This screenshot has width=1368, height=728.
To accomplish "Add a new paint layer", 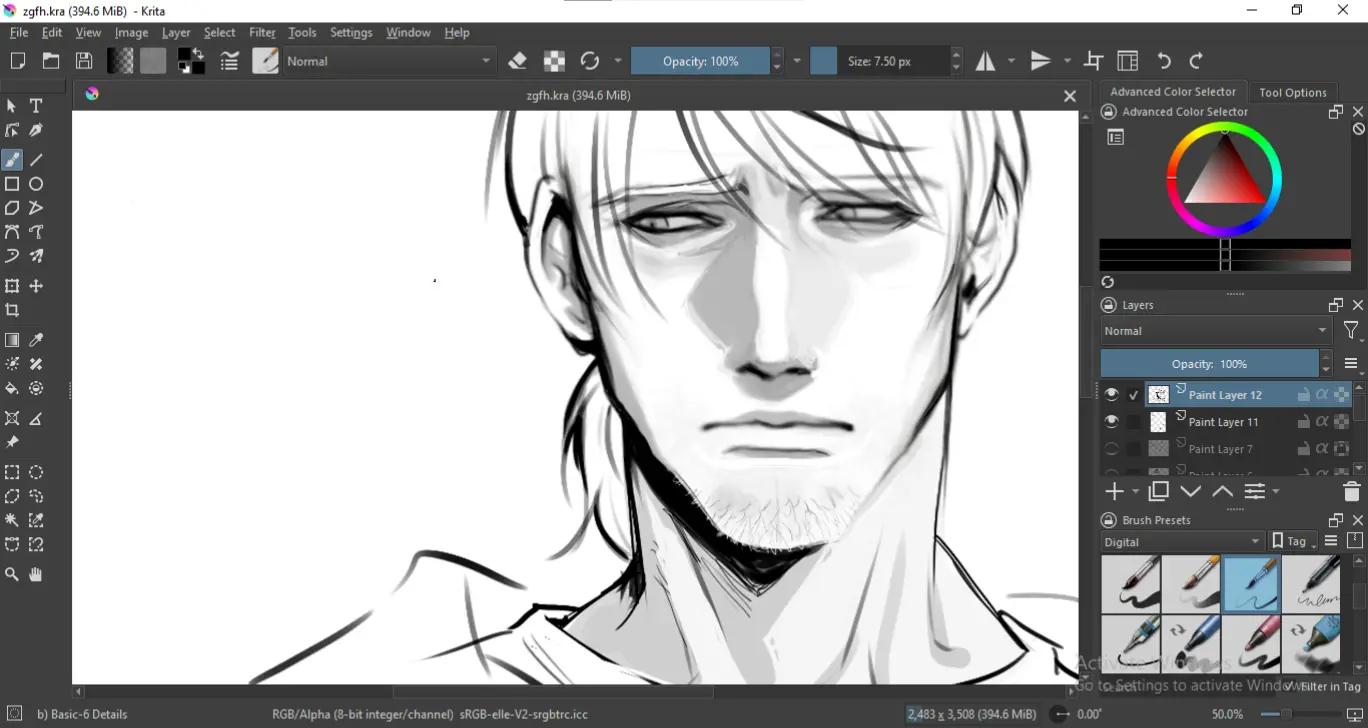I will click(x=1114, y=492).
